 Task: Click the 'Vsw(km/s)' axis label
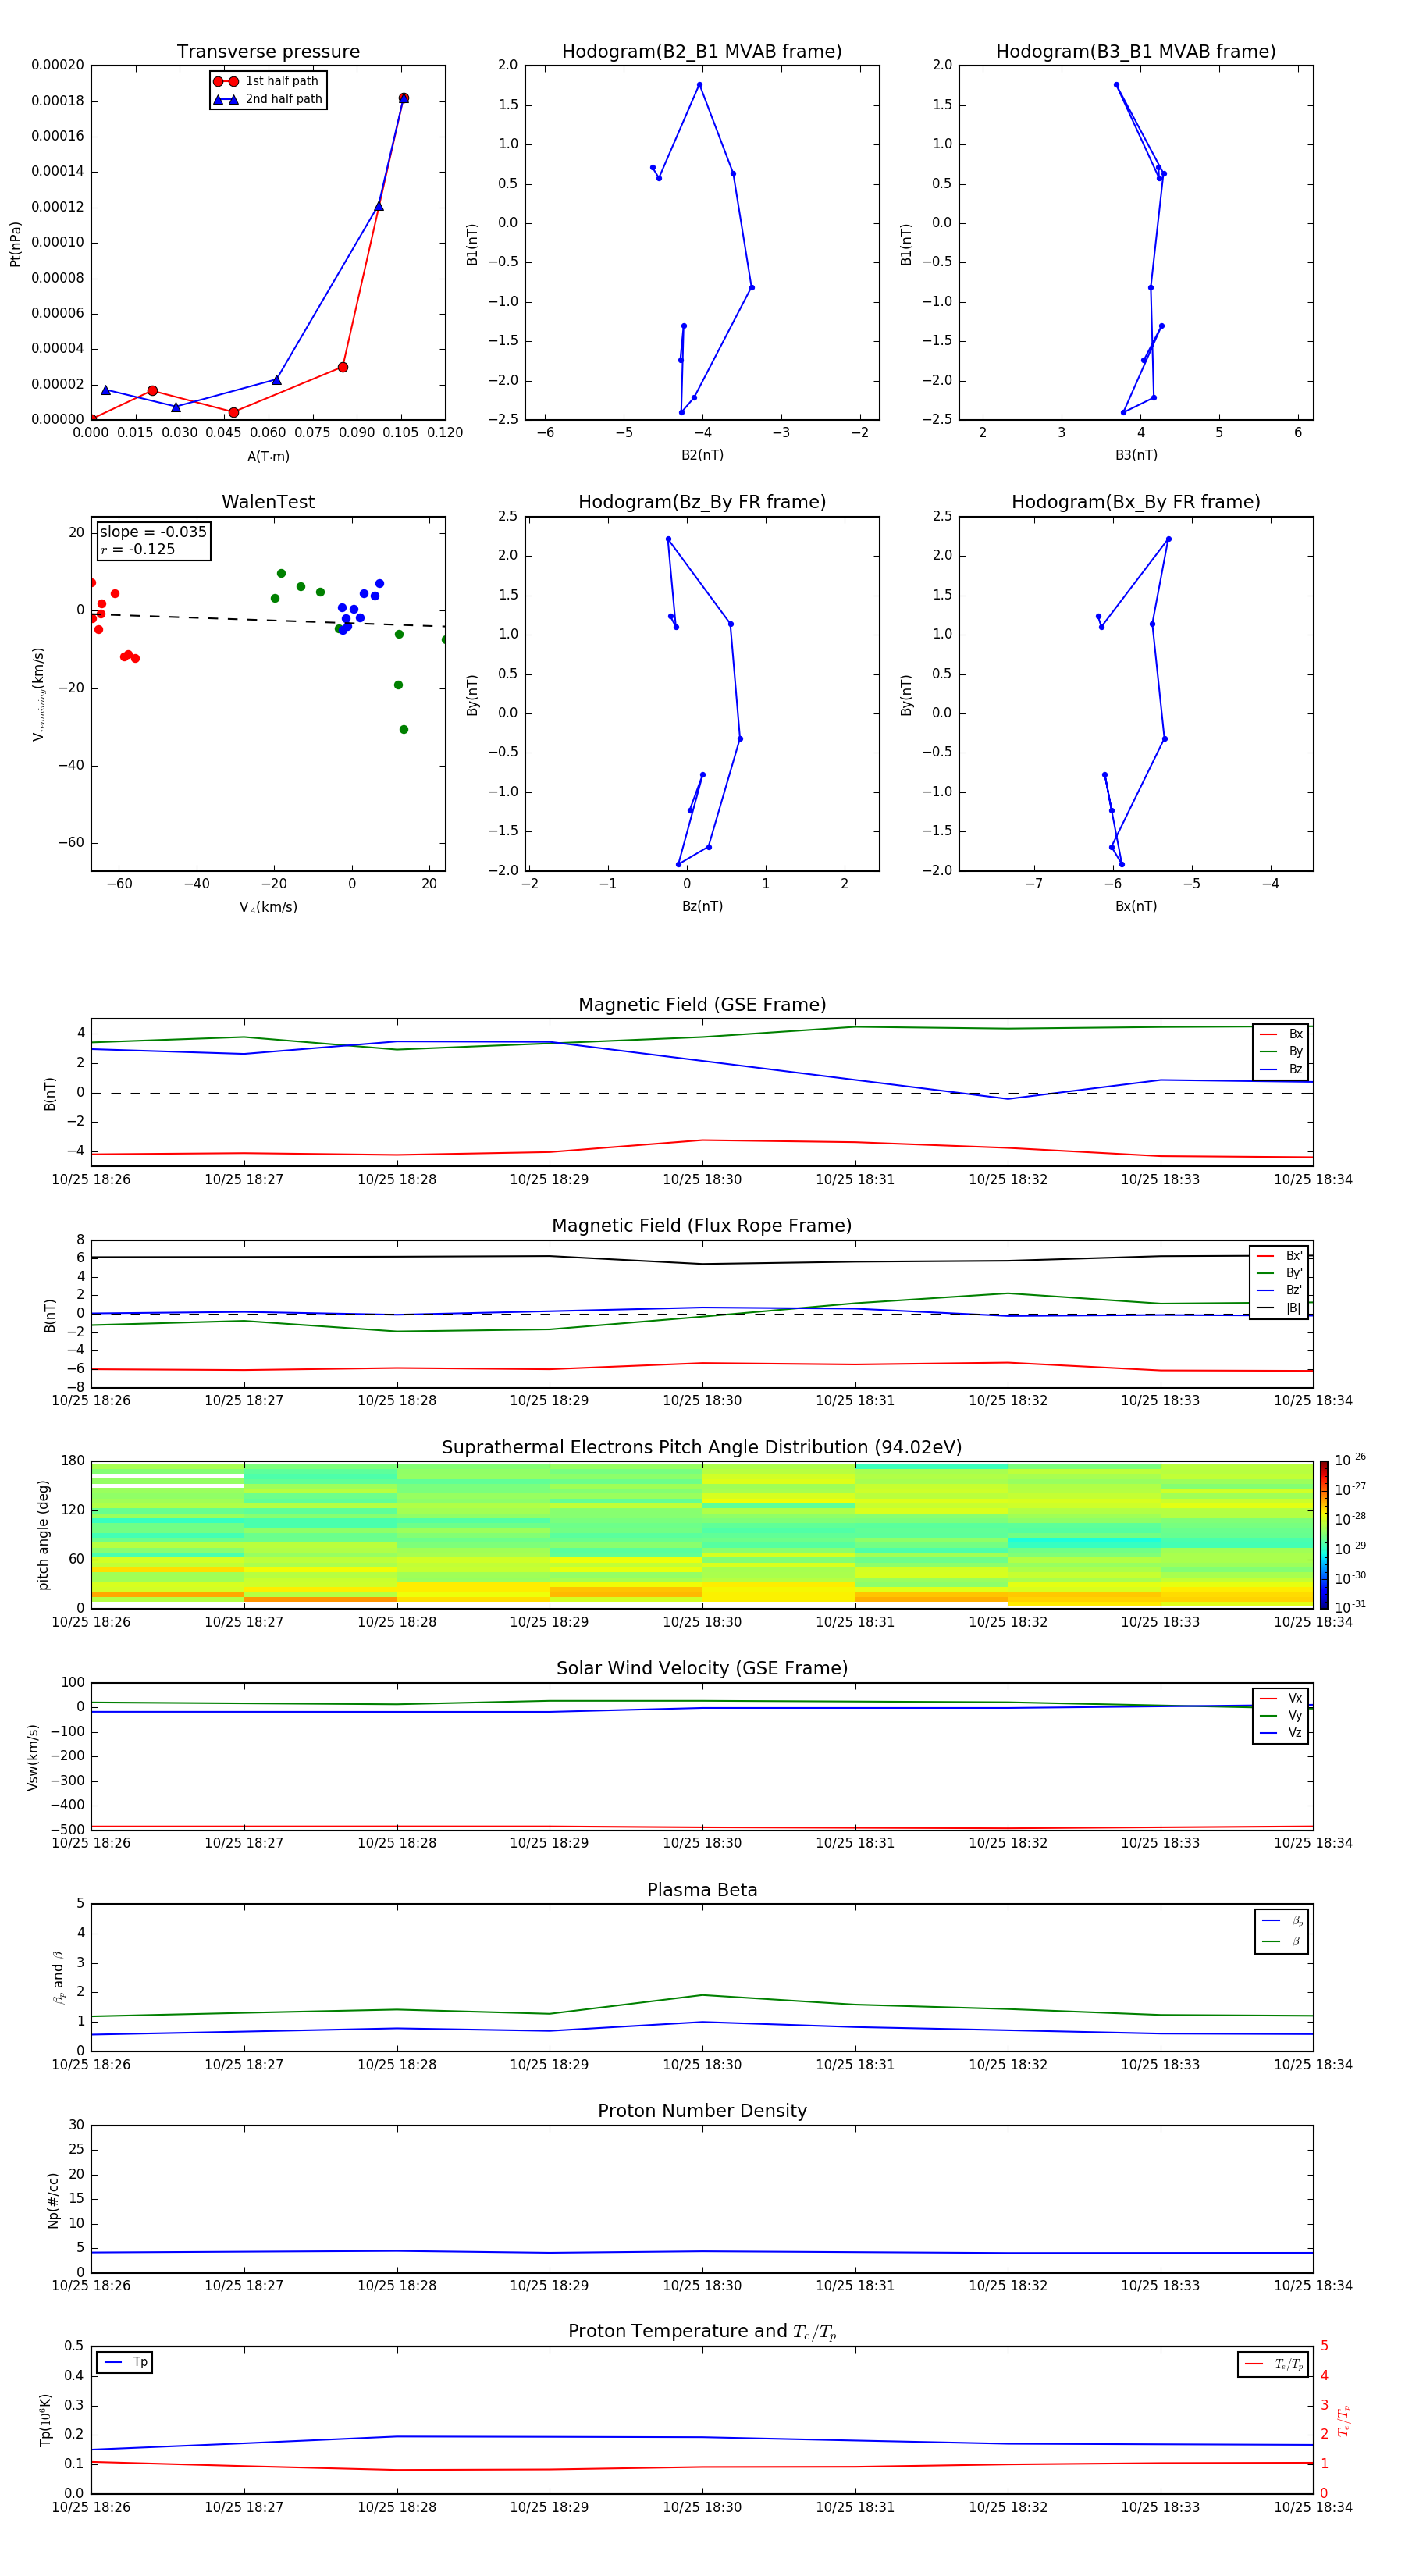(x=33, y=1757)
